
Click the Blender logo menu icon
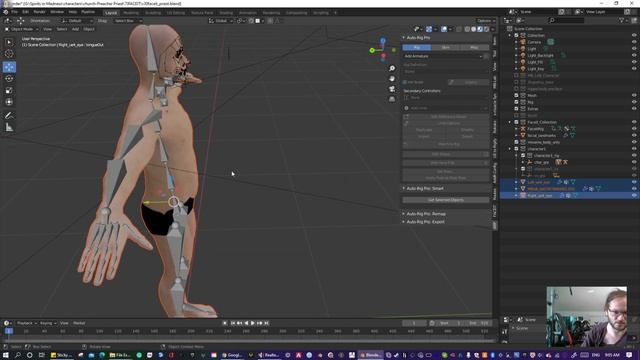[x=6, y=12]
